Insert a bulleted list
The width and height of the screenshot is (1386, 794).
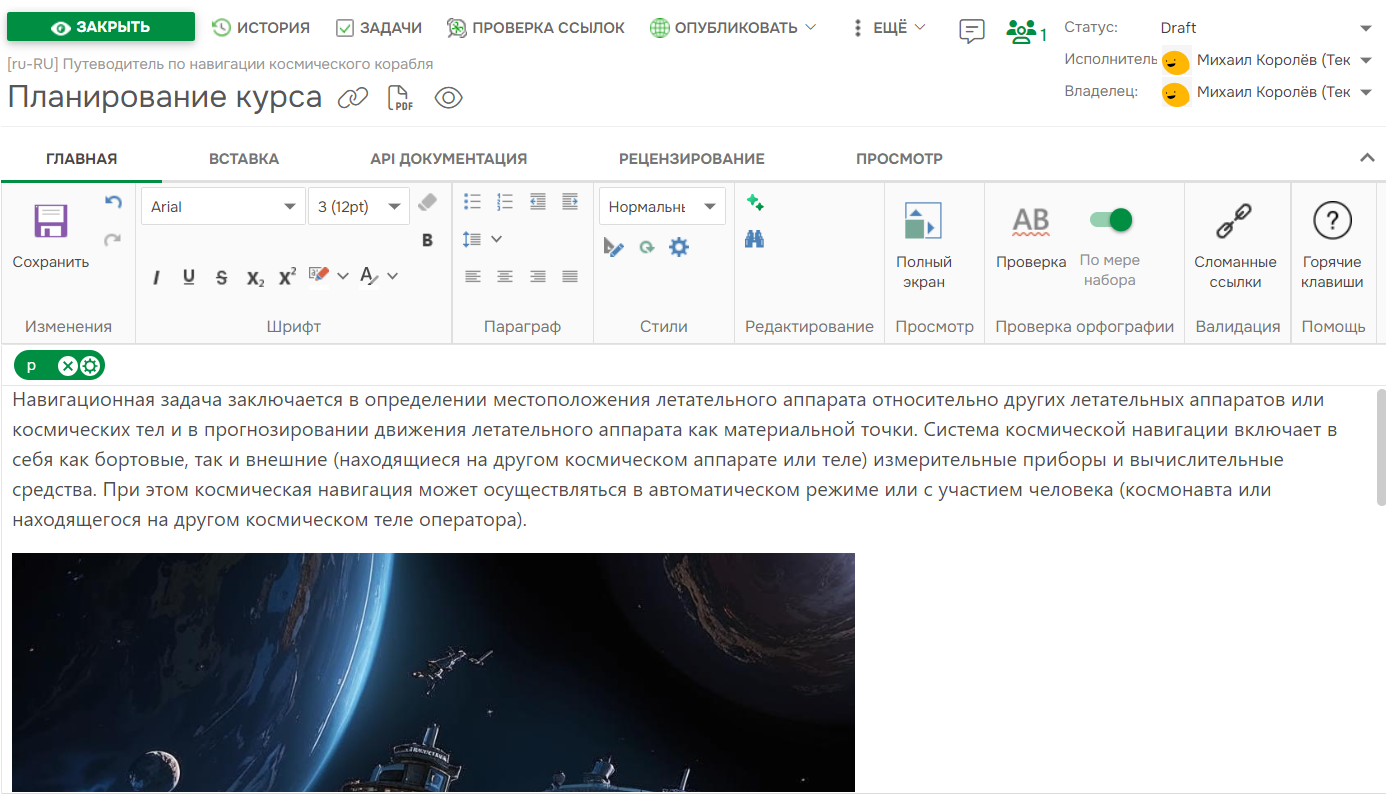(x=473, y=202)
